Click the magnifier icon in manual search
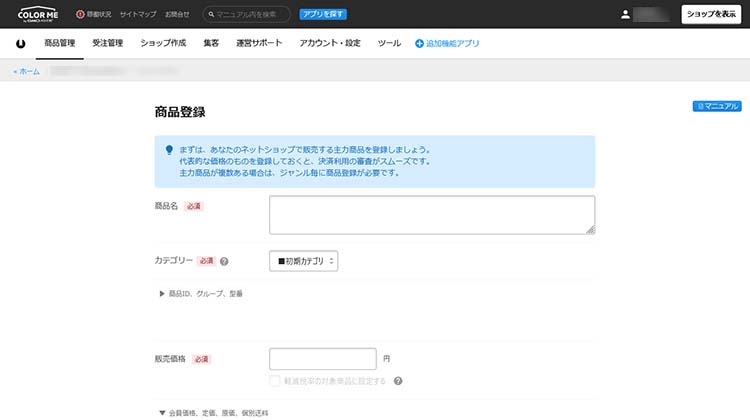This screenshot has width=750, height=420. (211, 14)
